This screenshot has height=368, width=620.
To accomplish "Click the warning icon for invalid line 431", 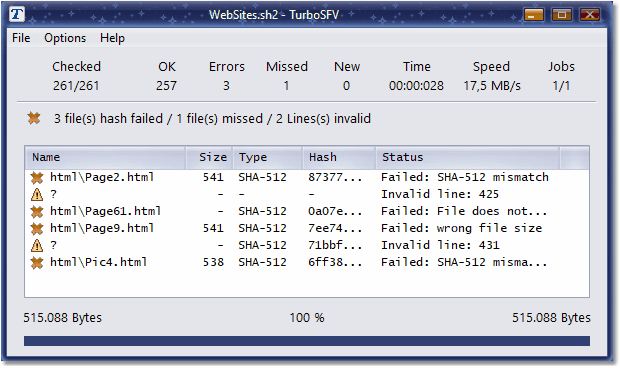I will (x=37, y=245).
